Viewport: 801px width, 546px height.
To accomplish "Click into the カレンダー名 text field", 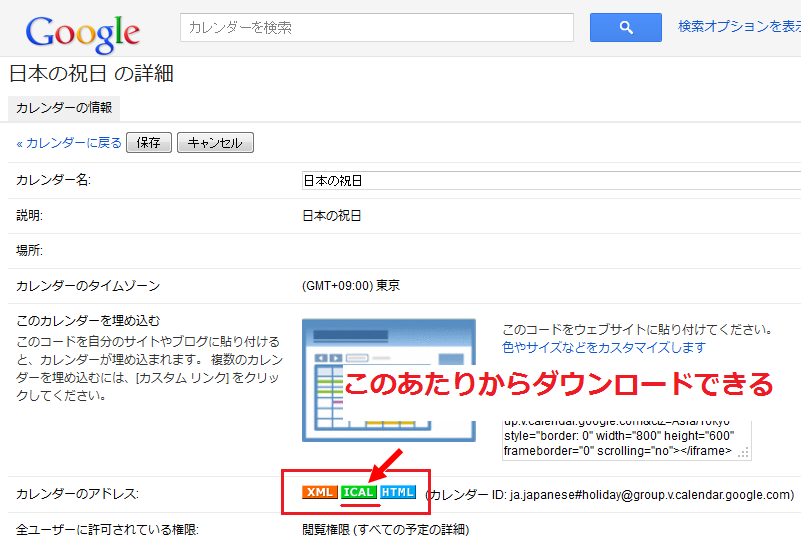I will (x=551, y=181).
